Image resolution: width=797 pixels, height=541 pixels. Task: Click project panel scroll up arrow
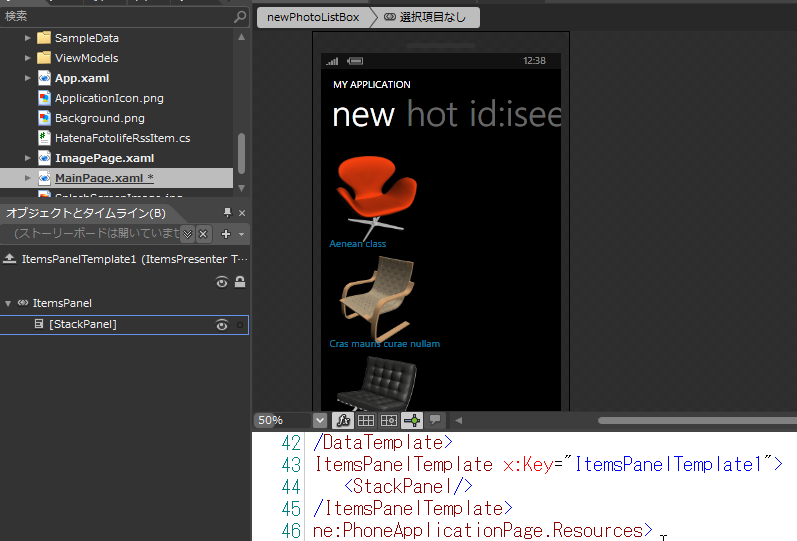241,37
